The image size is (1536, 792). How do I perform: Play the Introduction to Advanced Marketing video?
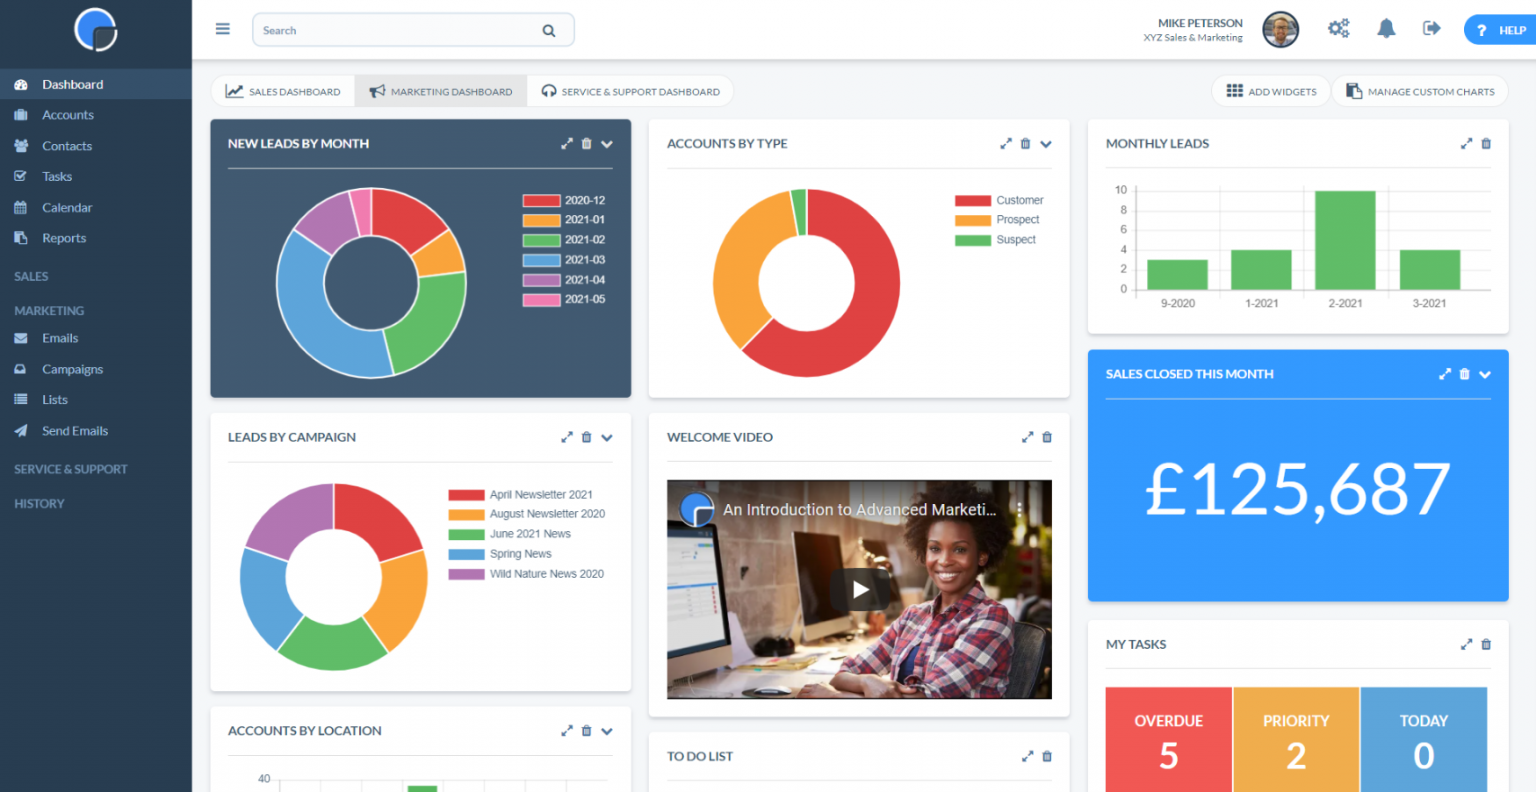pyautogui.click(x=859, y=589)
